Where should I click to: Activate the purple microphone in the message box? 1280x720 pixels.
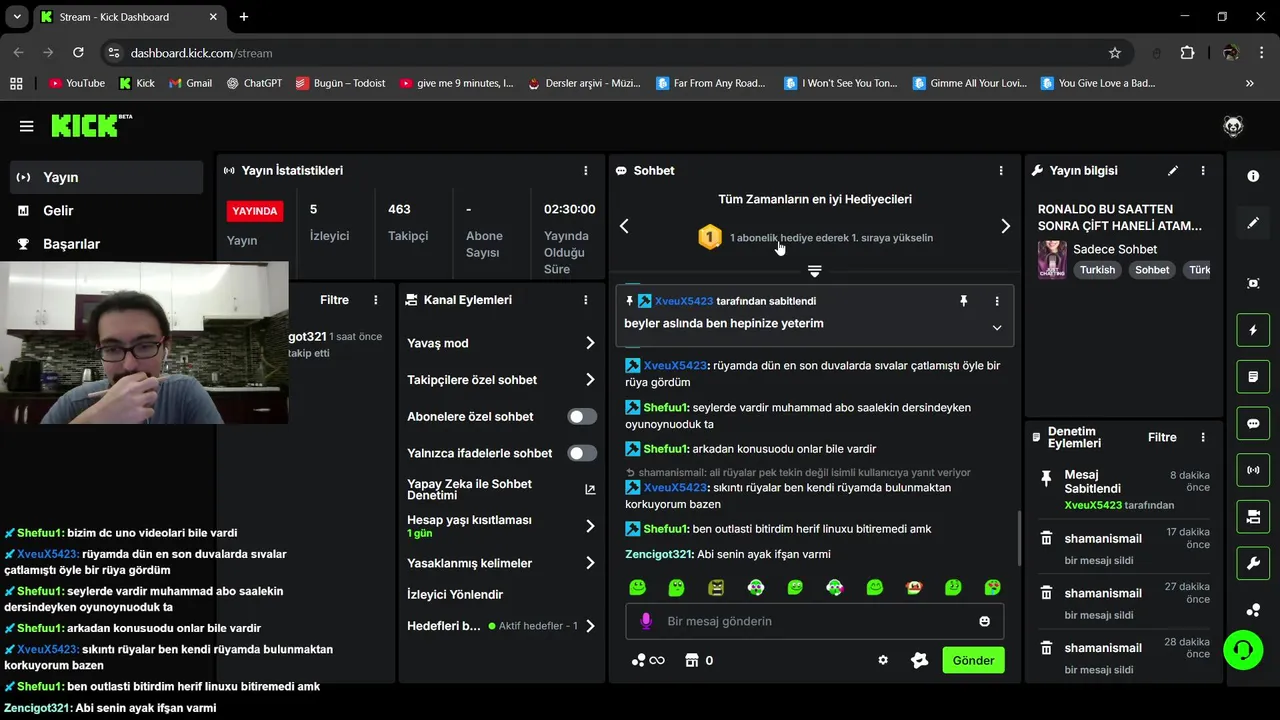(646, 621)
